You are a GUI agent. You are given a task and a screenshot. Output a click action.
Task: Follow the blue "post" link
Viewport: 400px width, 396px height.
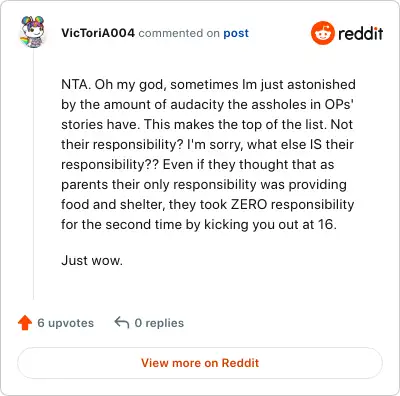pyautogui.click(x=236, y=33)
